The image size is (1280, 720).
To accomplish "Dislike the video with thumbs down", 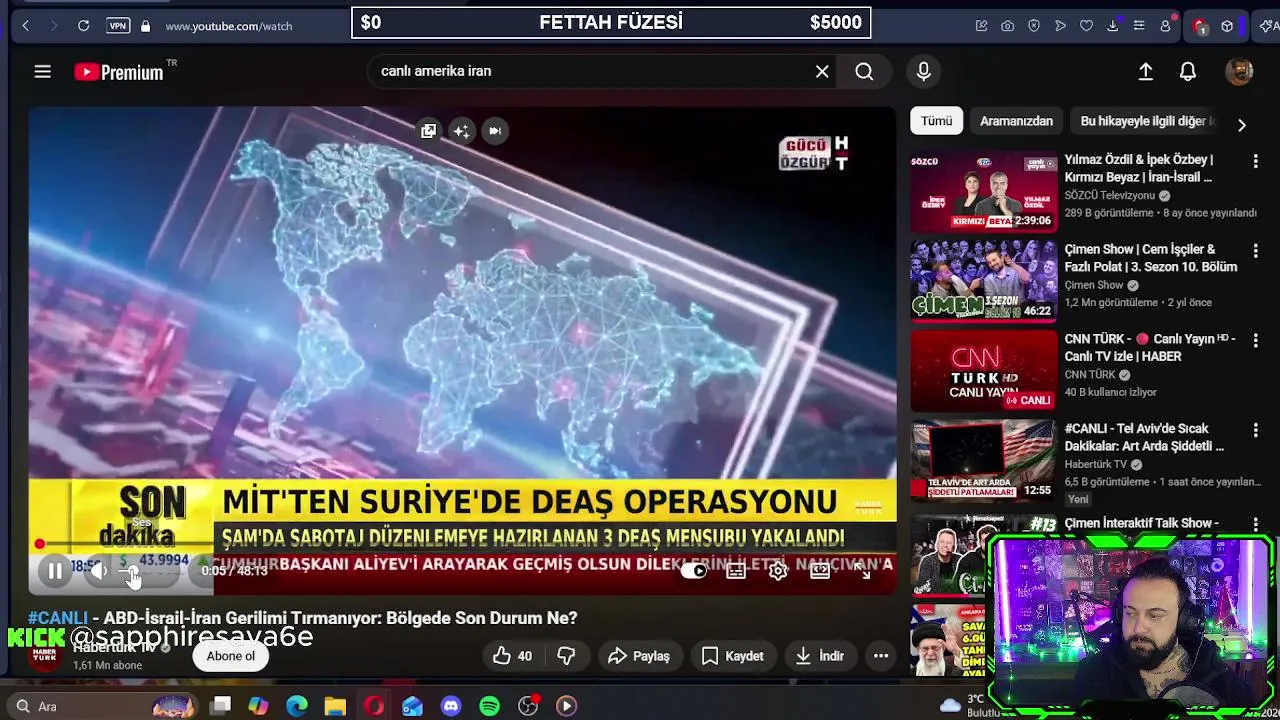I will pyautogui.click(x=566, y=656).
